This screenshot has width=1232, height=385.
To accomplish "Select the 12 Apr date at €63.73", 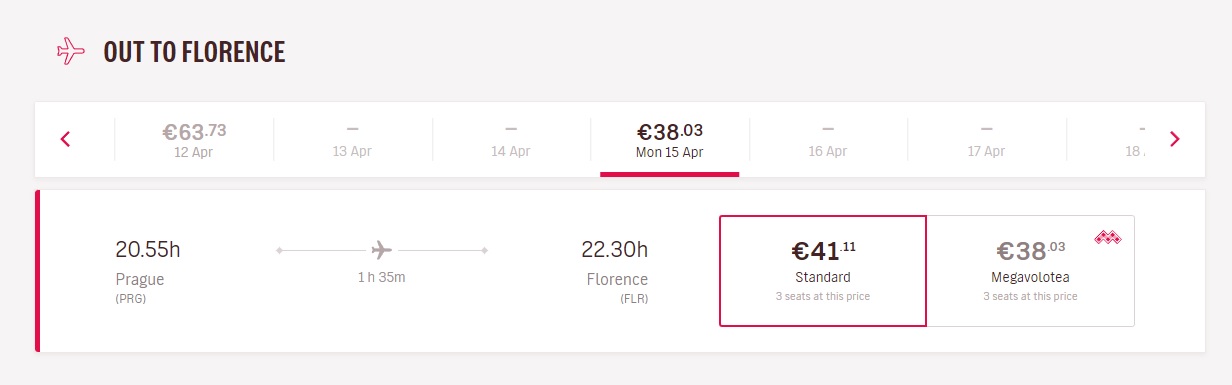I will pyautogui.click(x=194, y=139).
